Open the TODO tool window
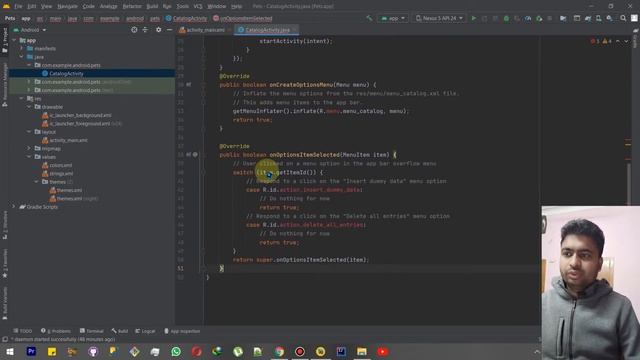The image size is (640, 360). click(22, 331)
